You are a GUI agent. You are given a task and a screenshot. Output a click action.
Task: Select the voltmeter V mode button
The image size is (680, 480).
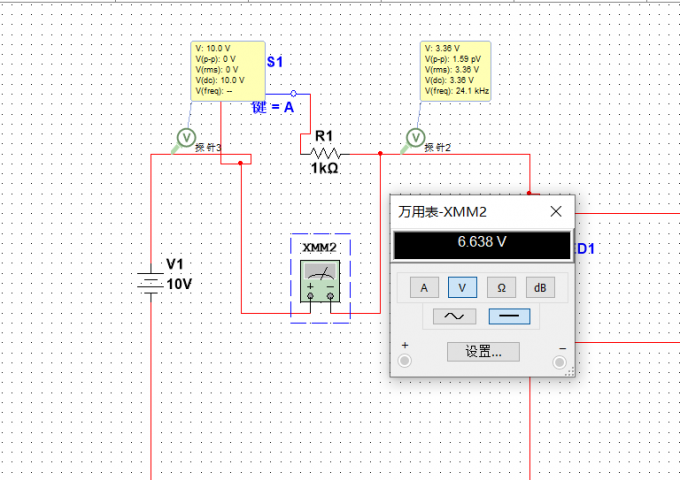[462, 287]
